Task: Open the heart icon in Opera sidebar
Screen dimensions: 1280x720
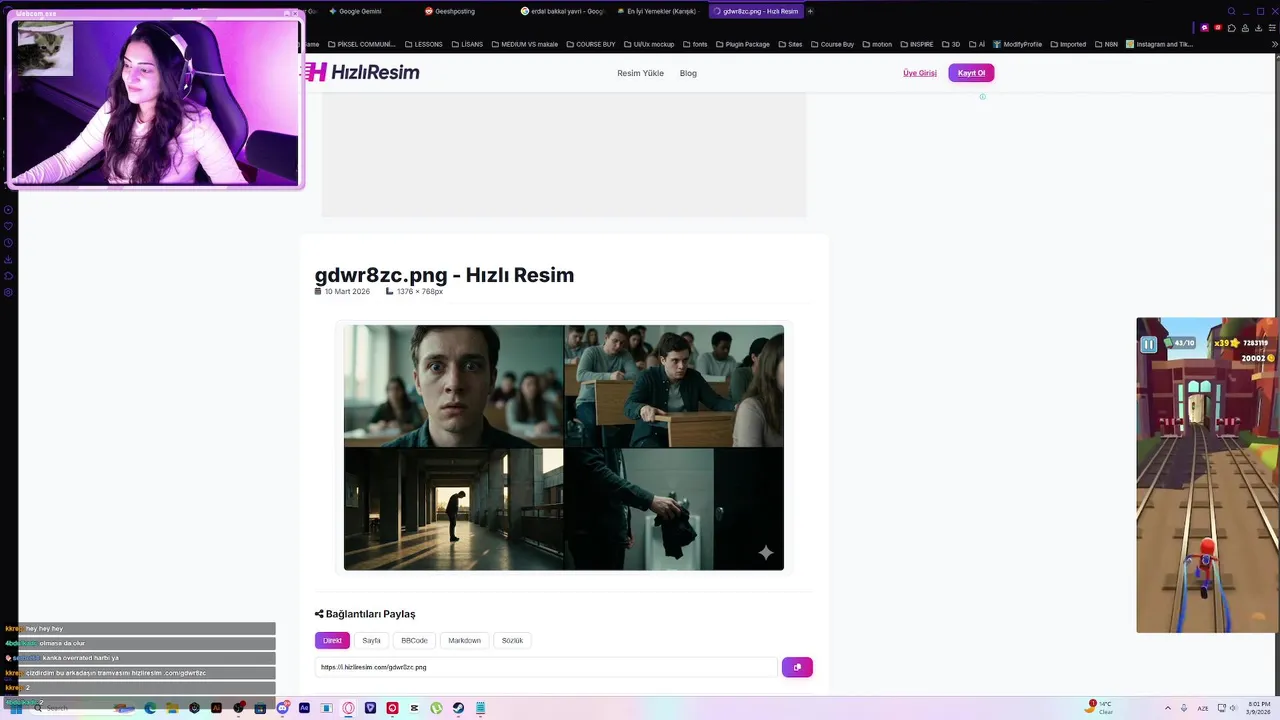Action: pos(8,226)
